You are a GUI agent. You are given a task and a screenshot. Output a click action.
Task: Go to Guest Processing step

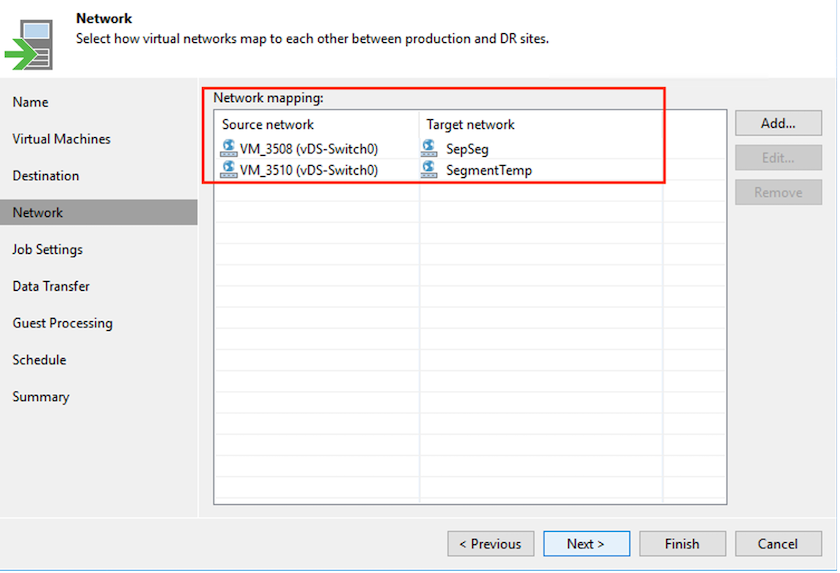click(x=62, y=323)
